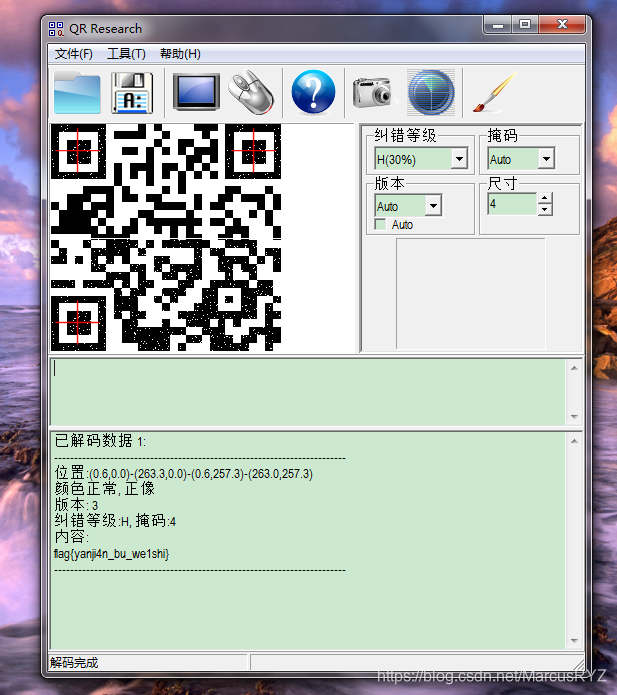Screen dimensions: 617x695
Task: Click the mouse selection icon
Action: click(251, 92)
